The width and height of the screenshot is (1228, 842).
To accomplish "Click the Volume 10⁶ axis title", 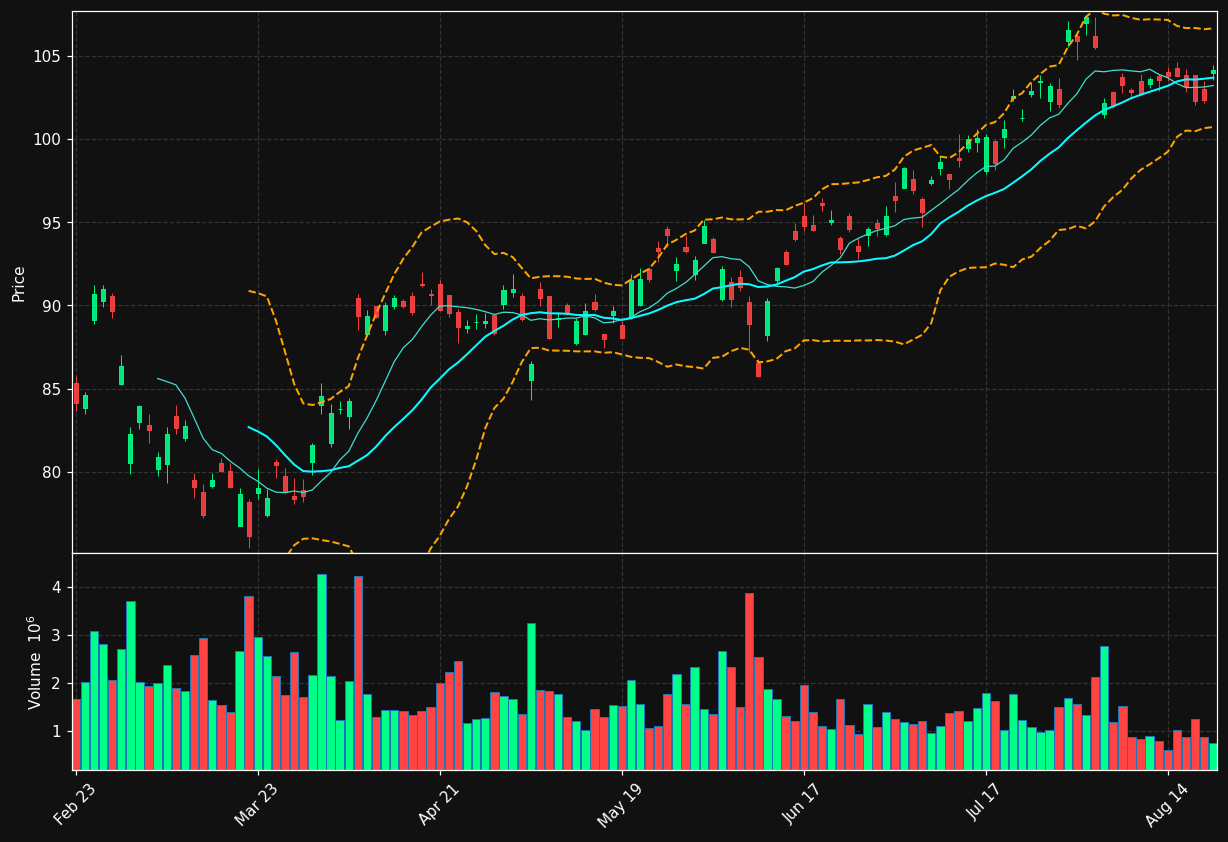I will (35, 662).
